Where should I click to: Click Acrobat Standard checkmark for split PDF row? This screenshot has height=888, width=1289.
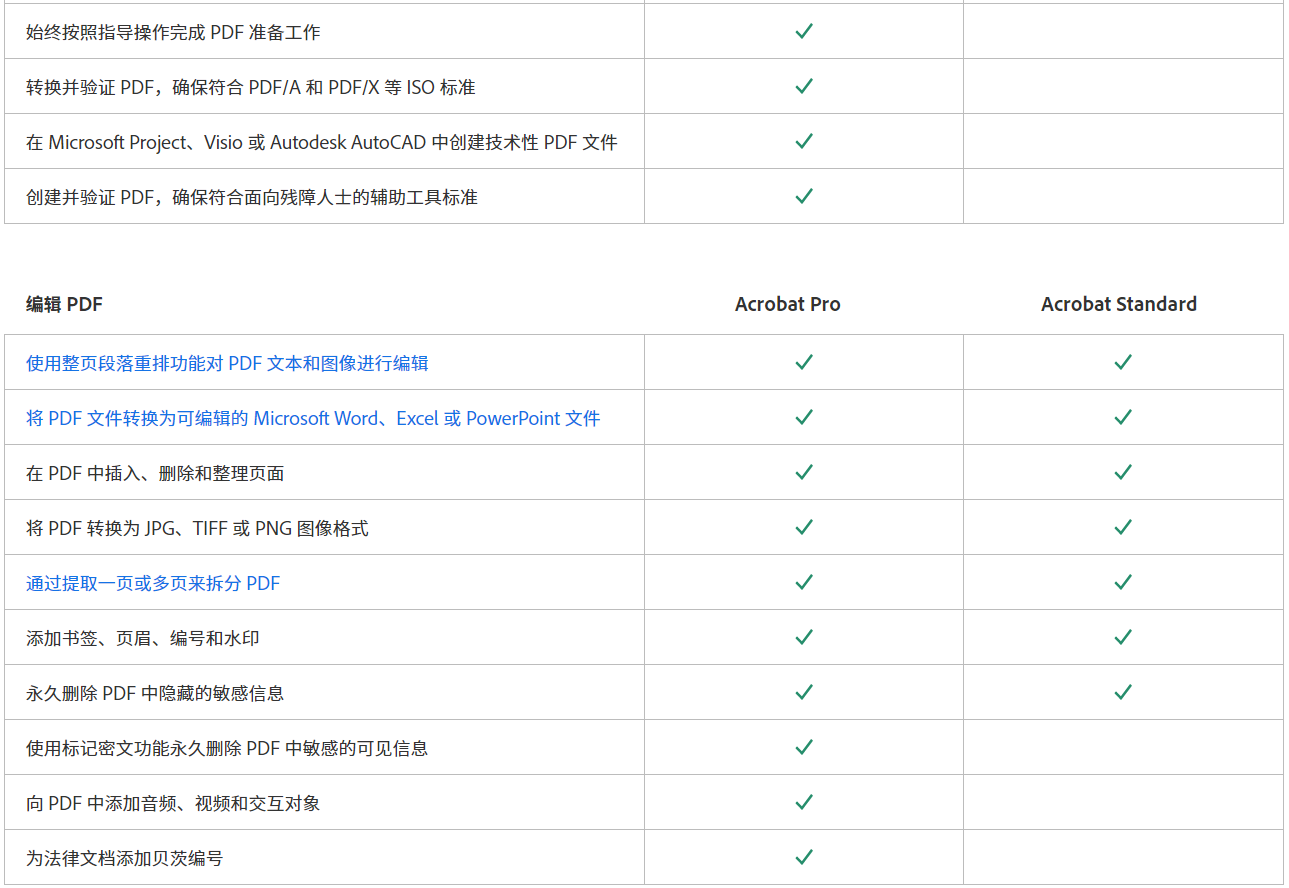1122,582
